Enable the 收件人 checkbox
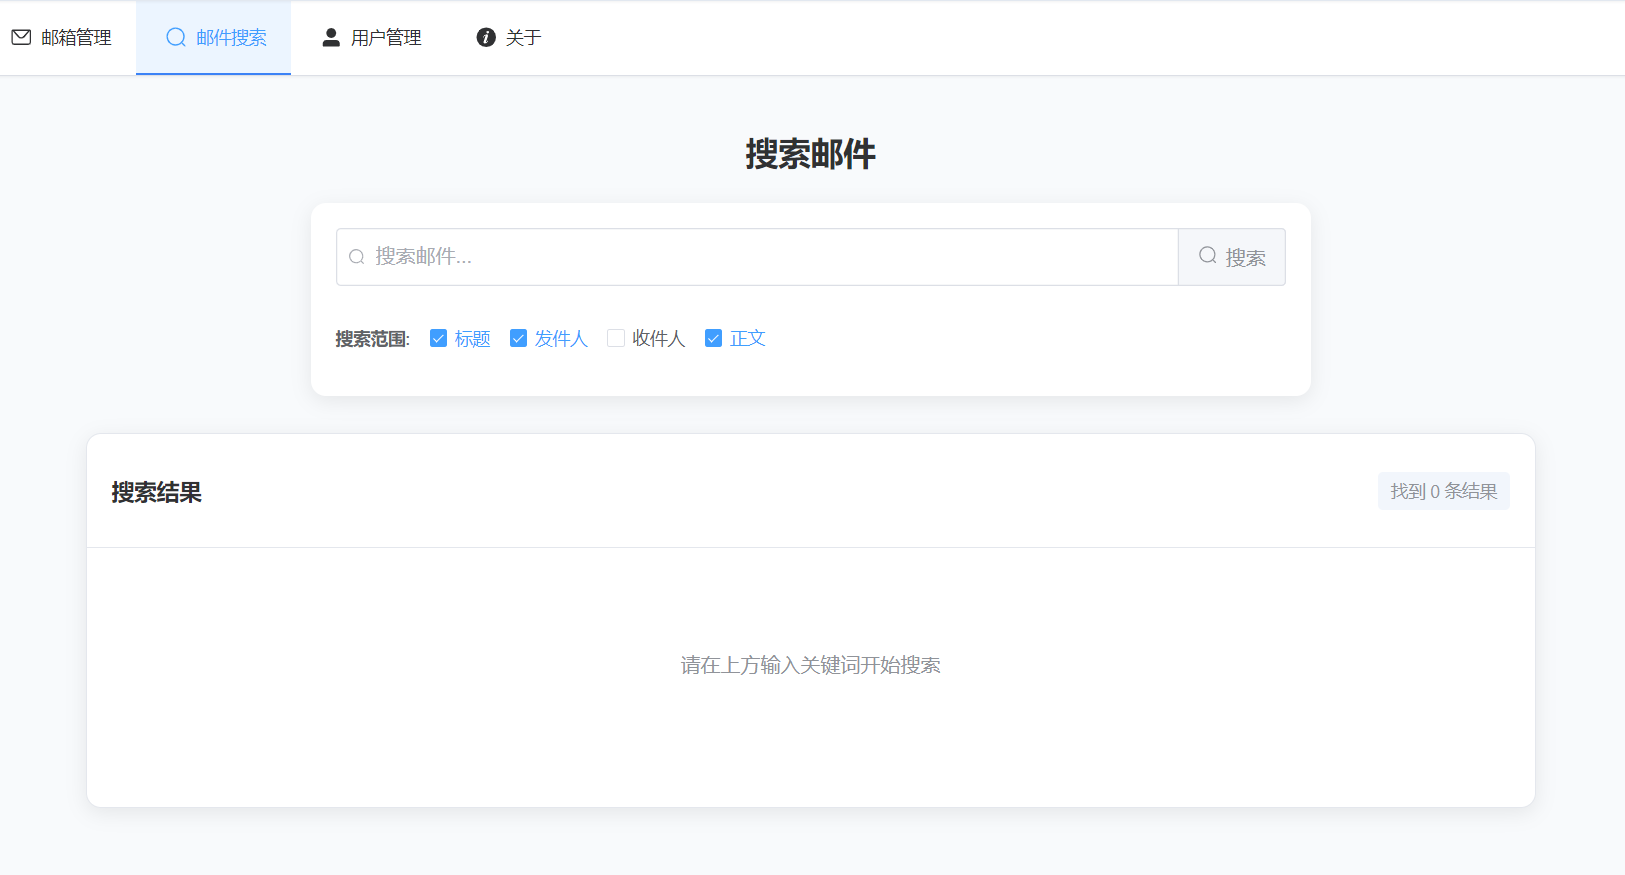Image resolution: width=1625 pixels, height=875 pixels. (x=616, y=338)
